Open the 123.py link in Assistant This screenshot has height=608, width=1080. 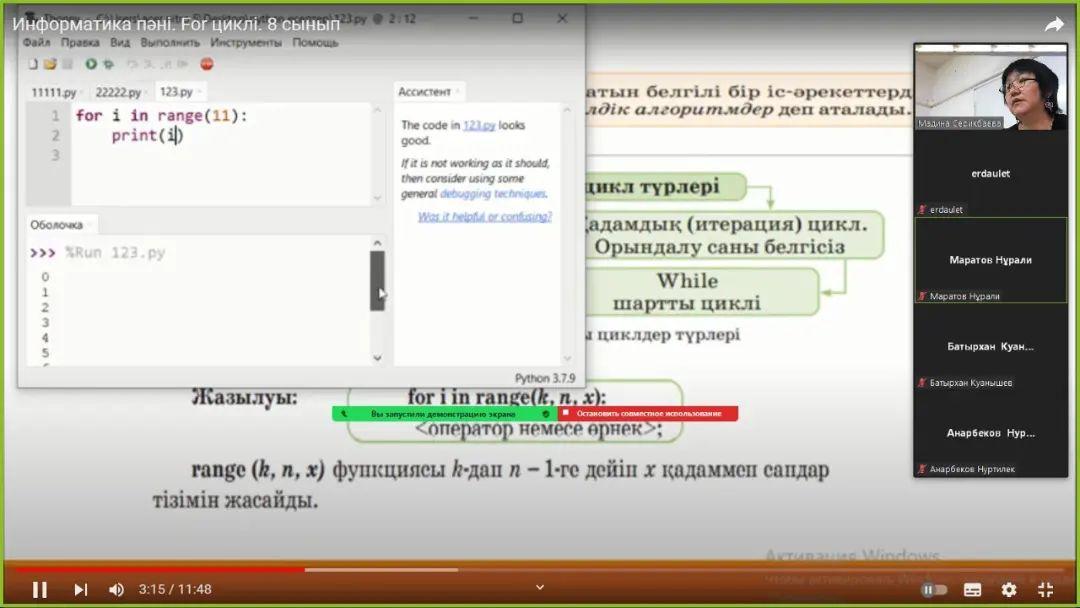click(x=479, y=125)
